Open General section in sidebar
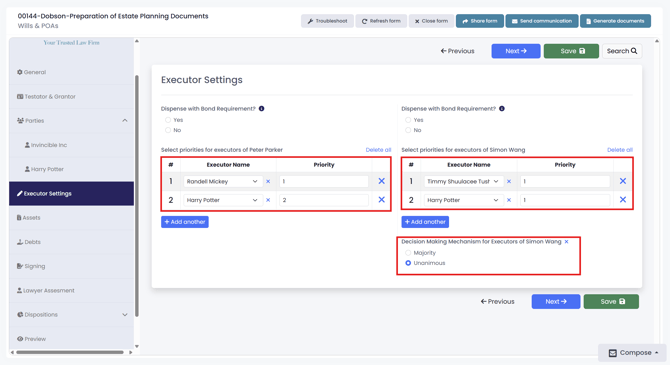The image size is (670, 365). (x=71, y=72)
